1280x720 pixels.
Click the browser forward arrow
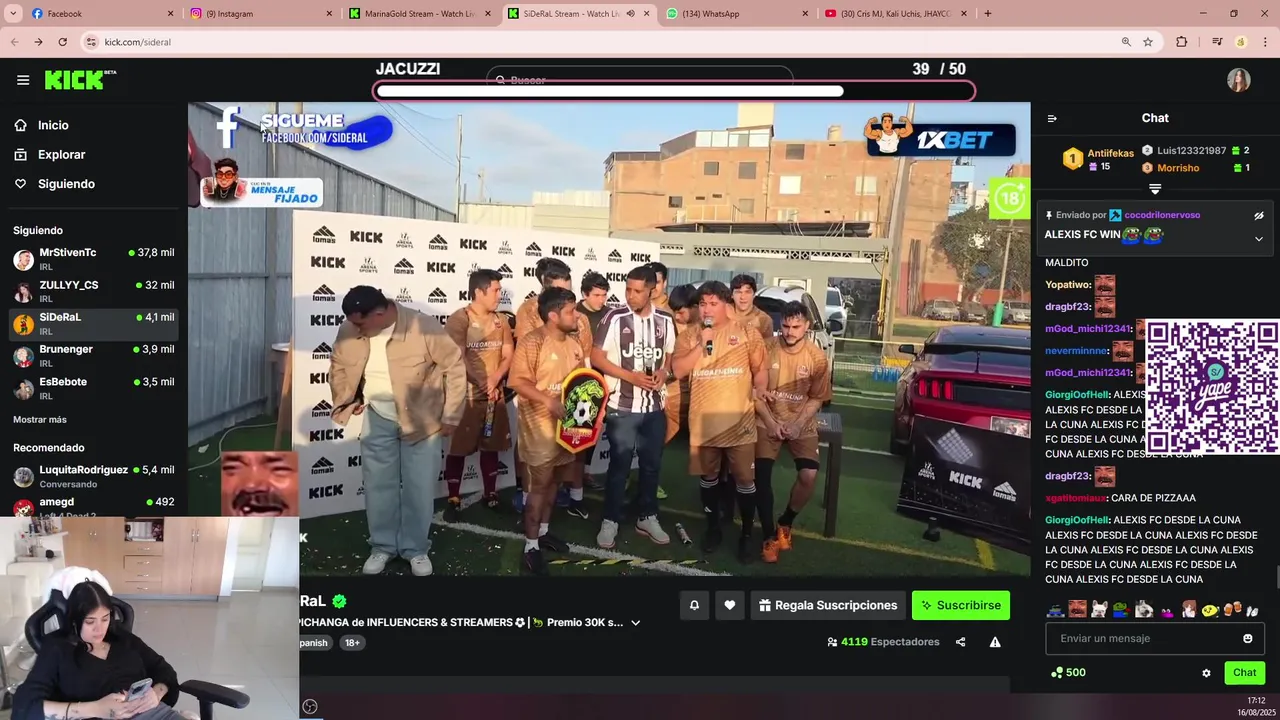click(x=38, y=42)
